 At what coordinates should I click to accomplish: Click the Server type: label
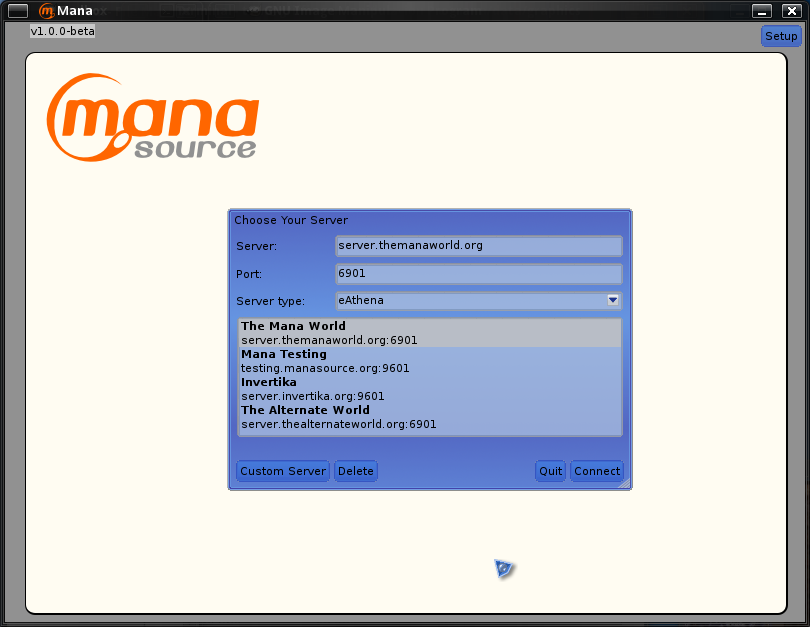(270, 301)
